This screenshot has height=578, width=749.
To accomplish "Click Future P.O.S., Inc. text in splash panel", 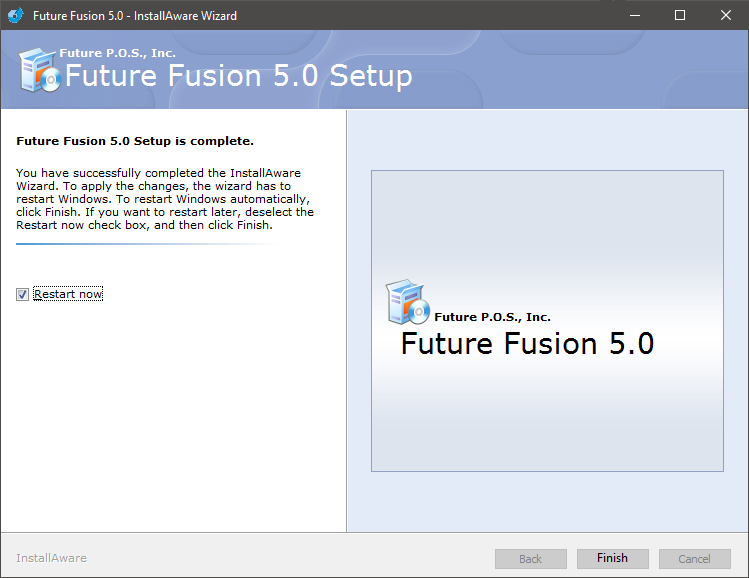I will click(492, 317).
